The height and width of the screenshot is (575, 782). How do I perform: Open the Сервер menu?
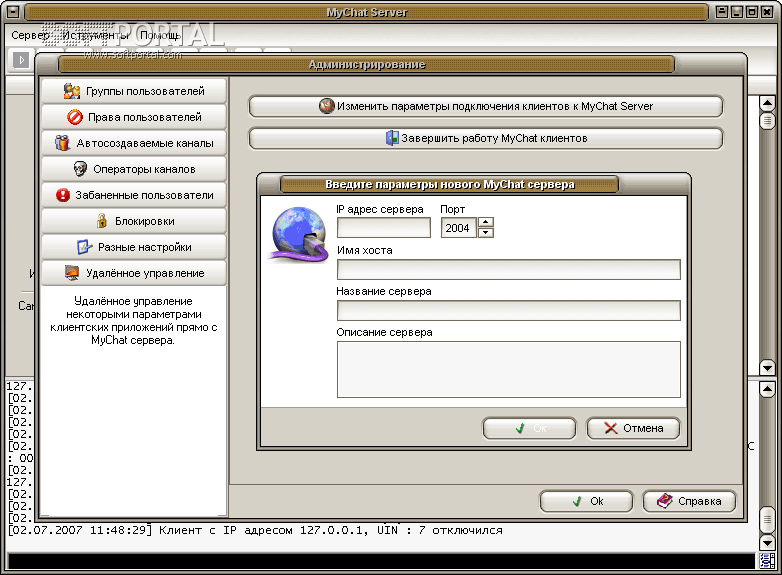[30, 35]
